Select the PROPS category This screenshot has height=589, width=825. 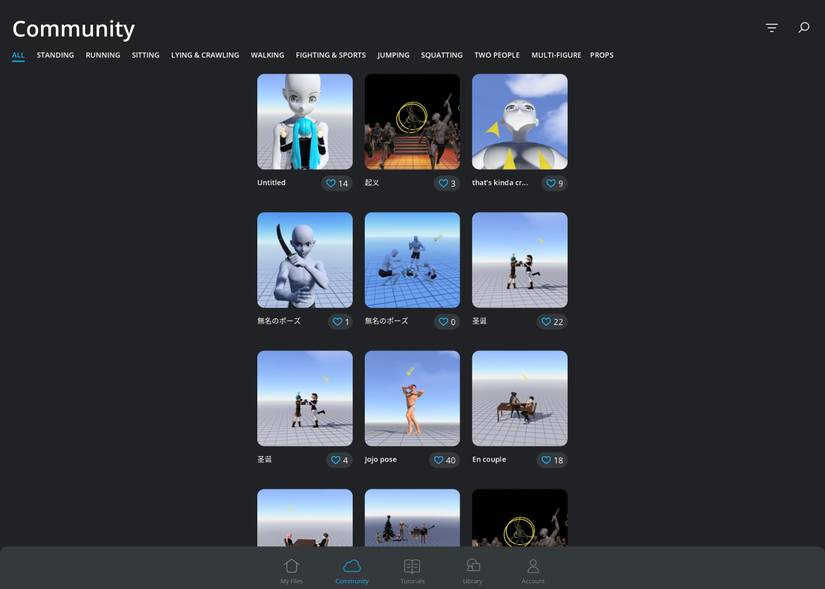(605, 55)
